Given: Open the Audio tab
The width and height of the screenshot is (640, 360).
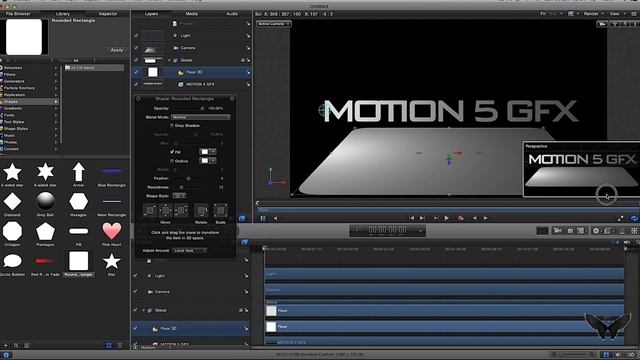Looking at the screenshot, I should click(232, 14).
